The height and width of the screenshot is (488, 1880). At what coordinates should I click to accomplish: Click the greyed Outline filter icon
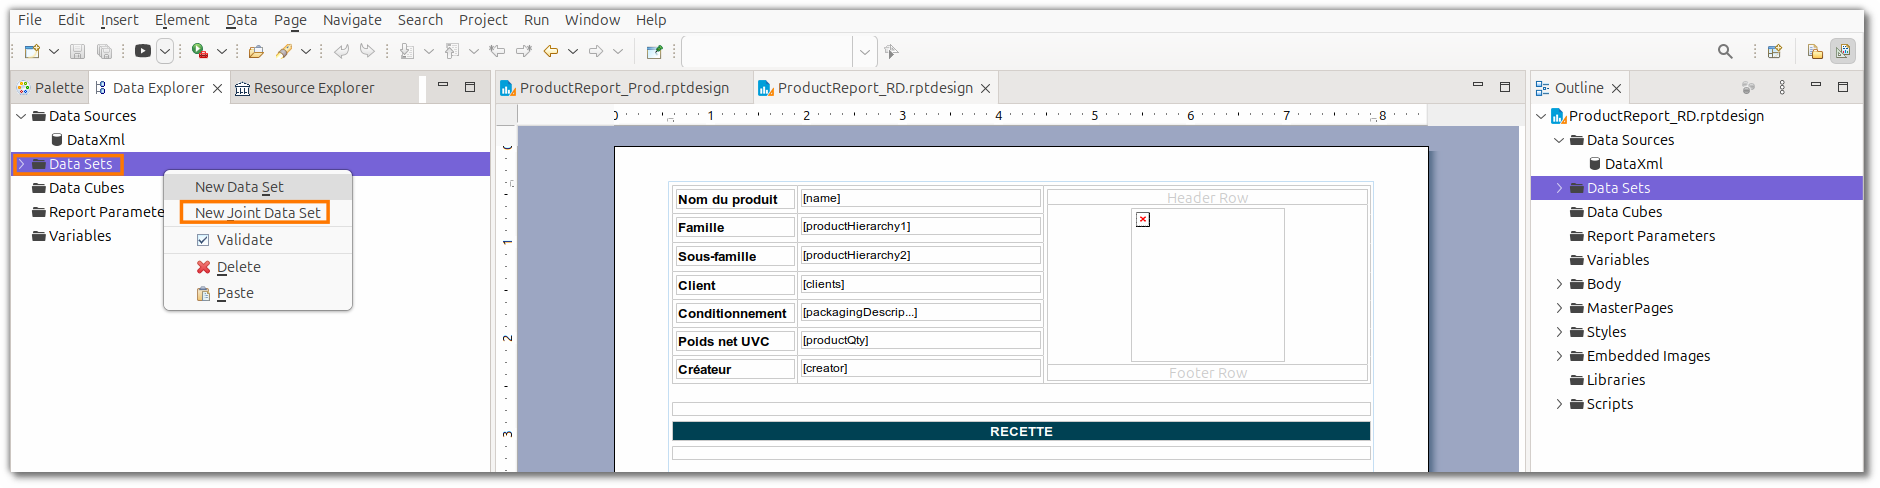1748,88
